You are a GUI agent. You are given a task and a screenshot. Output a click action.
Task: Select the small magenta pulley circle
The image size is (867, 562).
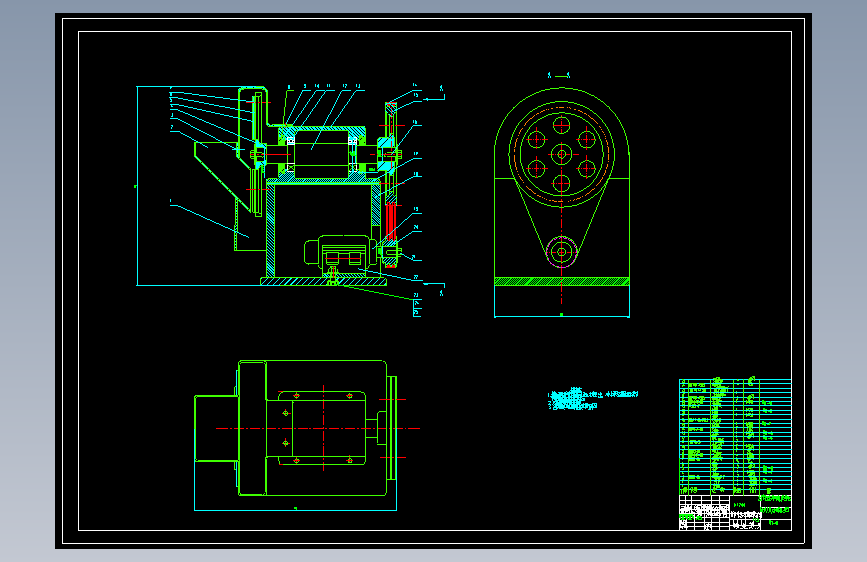tap(562, 252)
